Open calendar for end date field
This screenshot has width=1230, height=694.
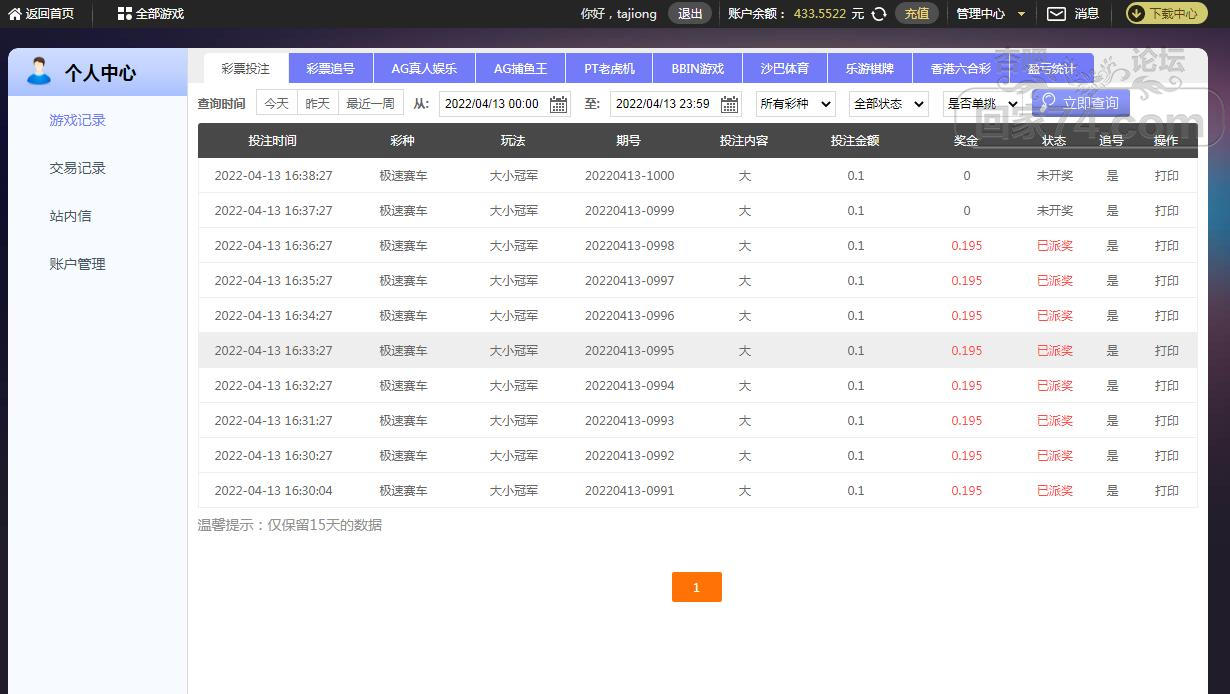(730, 104)
